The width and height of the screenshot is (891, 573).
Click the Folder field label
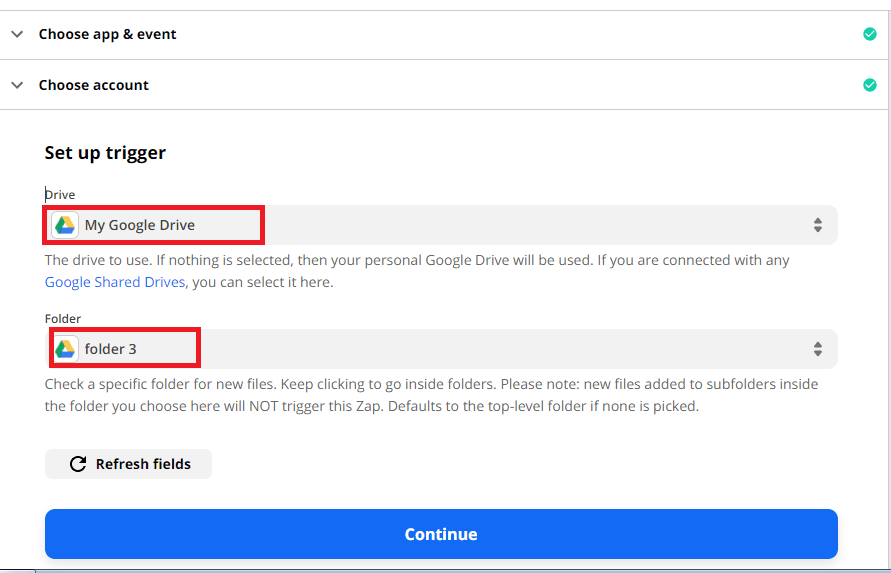[x=63, y=318]
